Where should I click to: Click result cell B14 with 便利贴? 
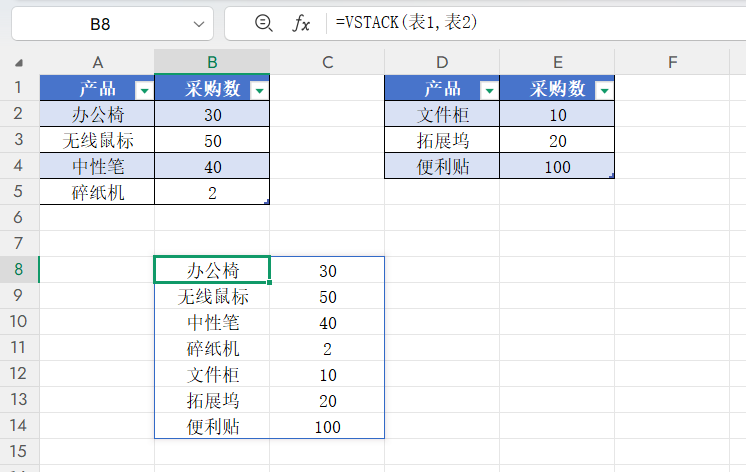point(212,426)
